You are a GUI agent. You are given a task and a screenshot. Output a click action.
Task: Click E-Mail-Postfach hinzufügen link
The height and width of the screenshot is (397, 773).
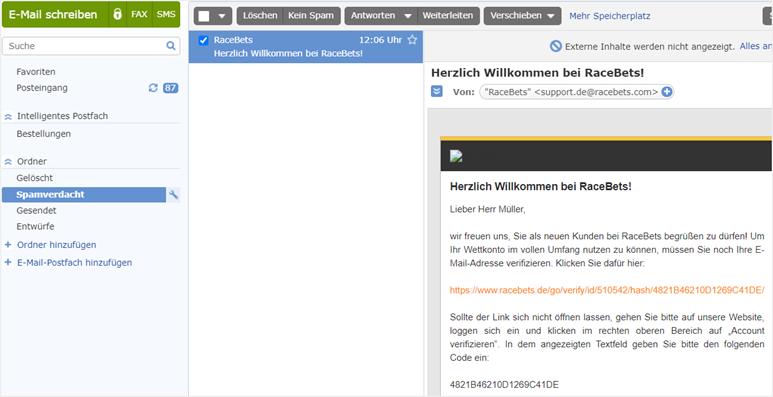tap(74, 263)
